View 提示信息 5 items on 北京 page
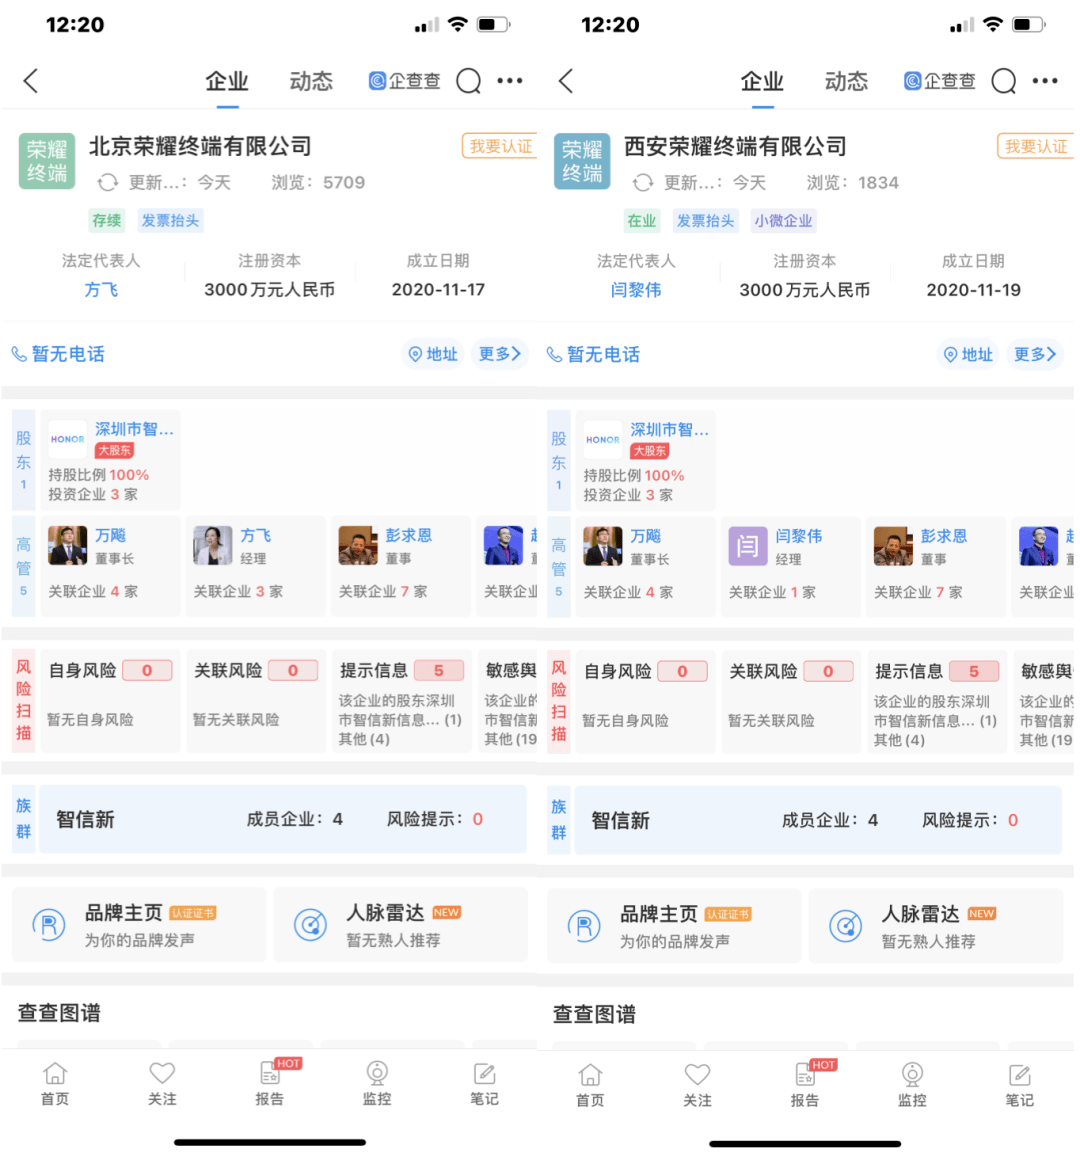This screenshot has height=1164, width=1080. 401,702
